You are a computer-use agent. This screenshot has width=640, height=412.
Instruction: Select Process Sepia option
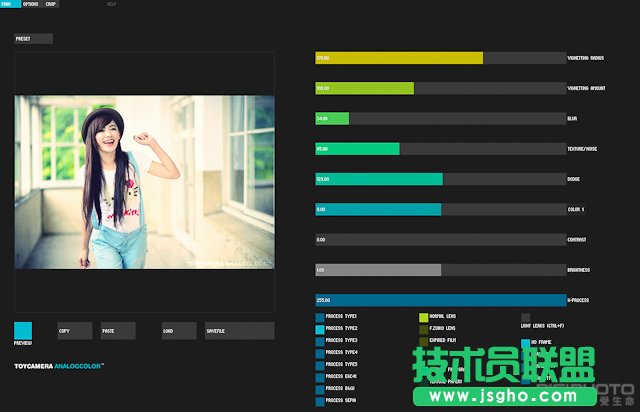[320, 401]
